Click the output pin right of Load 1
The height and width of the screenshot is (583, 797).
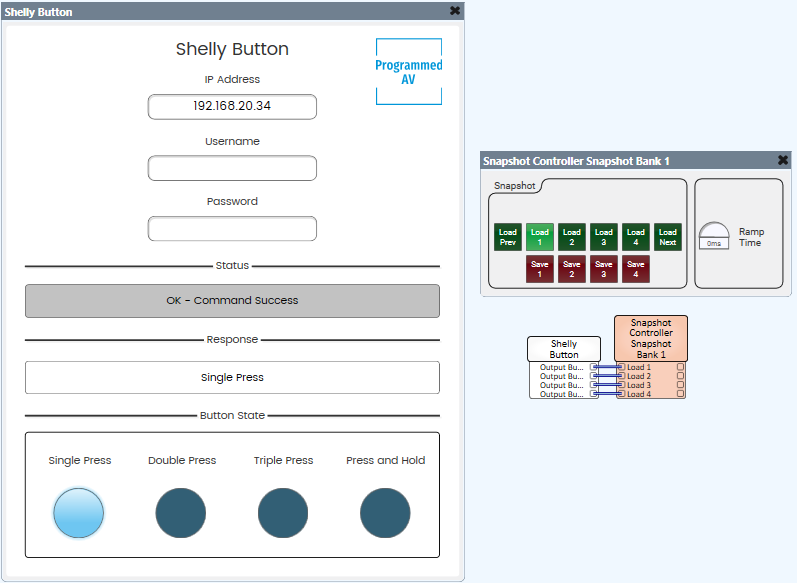[x=681, y=366]
